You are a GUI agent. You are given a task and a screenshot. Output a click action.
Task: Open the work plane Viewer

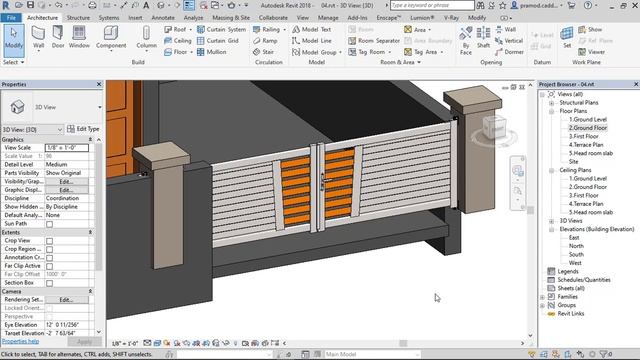tap(591, 52)
